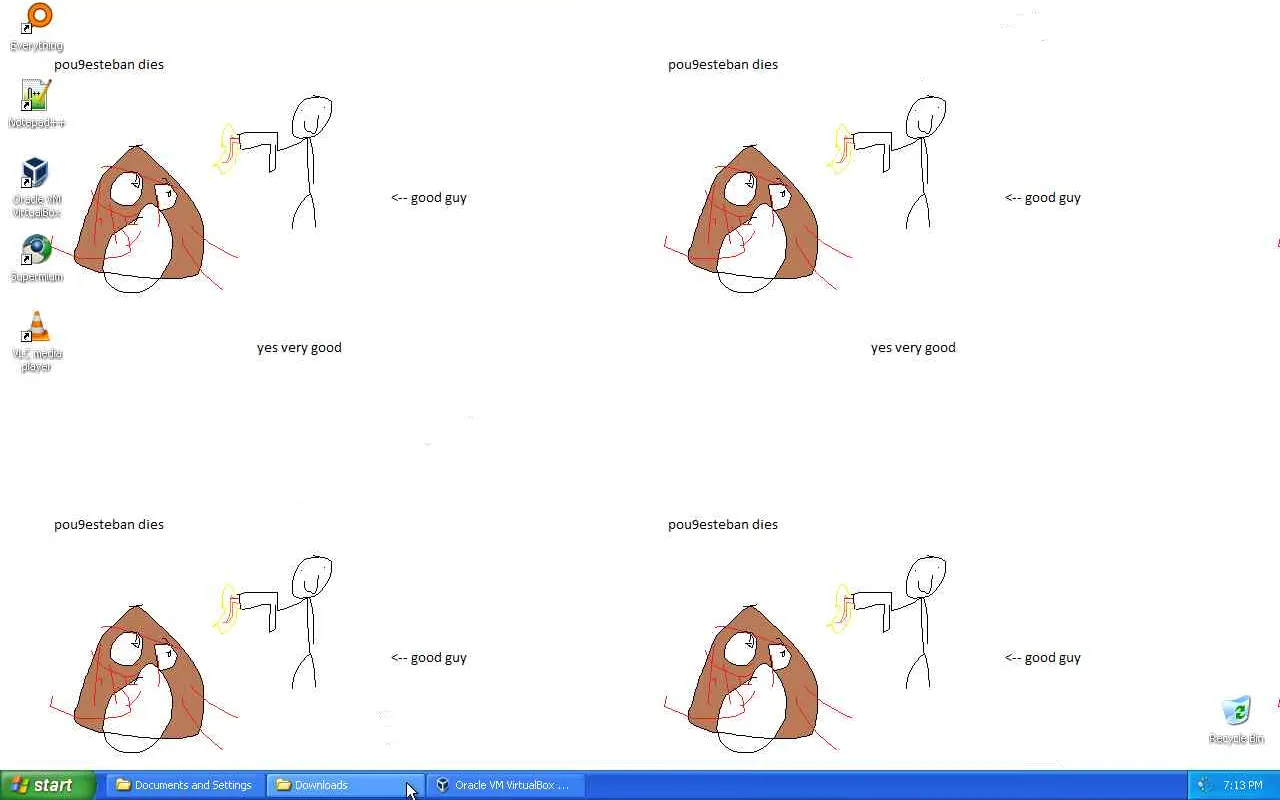Switch to Documents and Settings taskbar window
This screenshot has height=800, width=1280.
click(x=184, y=785)
